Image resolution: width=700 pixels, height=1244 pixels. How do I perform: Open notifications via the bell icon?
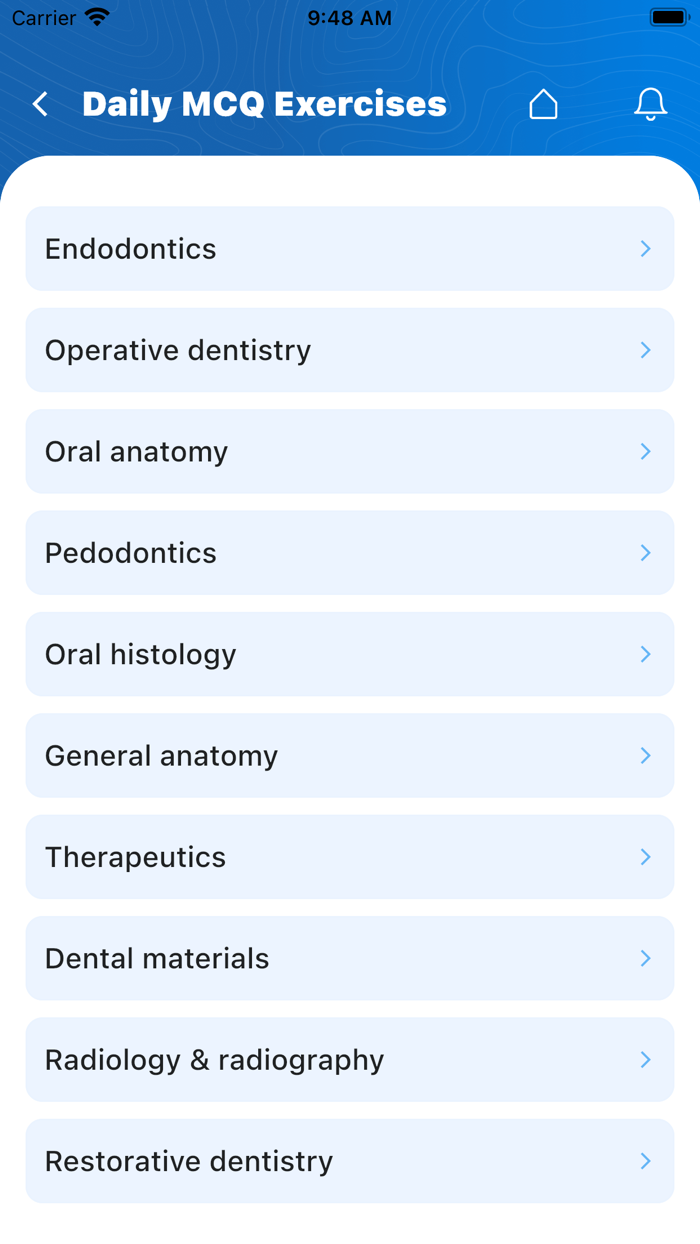(650, 103)
